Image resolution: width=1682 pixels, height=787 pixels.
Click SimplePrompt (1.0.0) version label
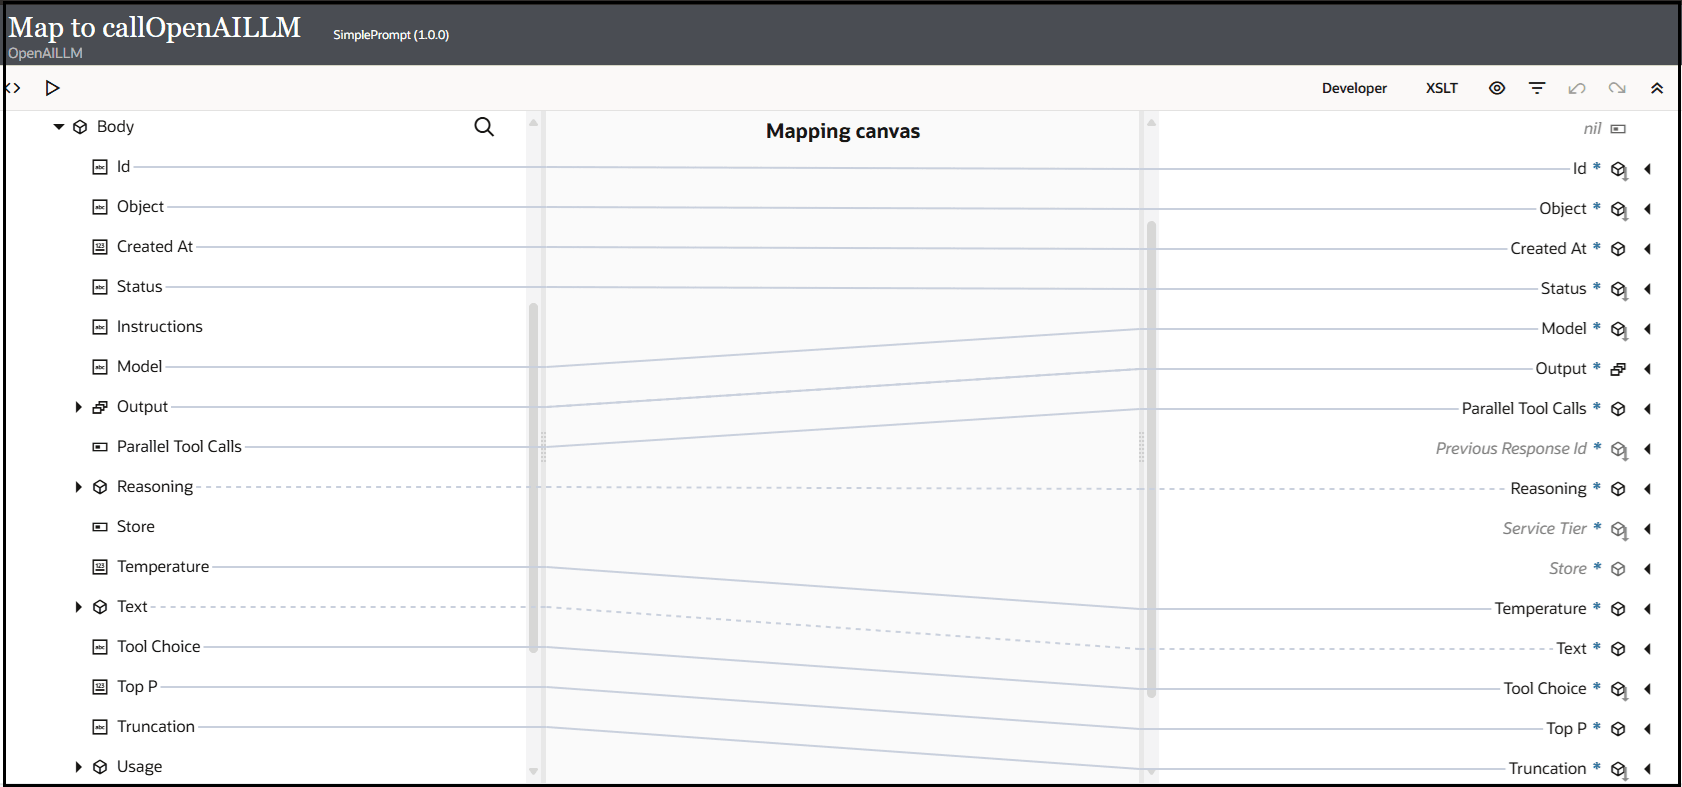391,35
